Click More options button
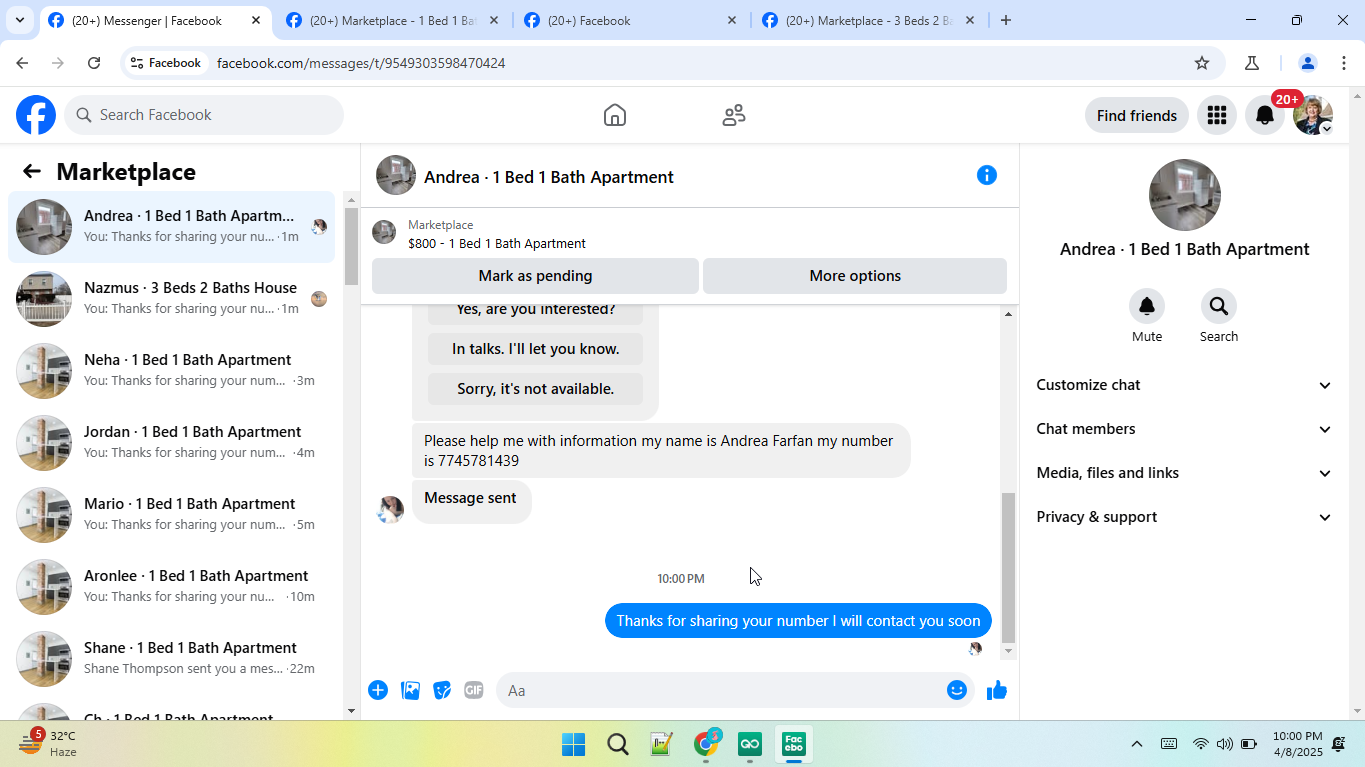The height and width of the screenshot is (767, 1365). point(855,276)
